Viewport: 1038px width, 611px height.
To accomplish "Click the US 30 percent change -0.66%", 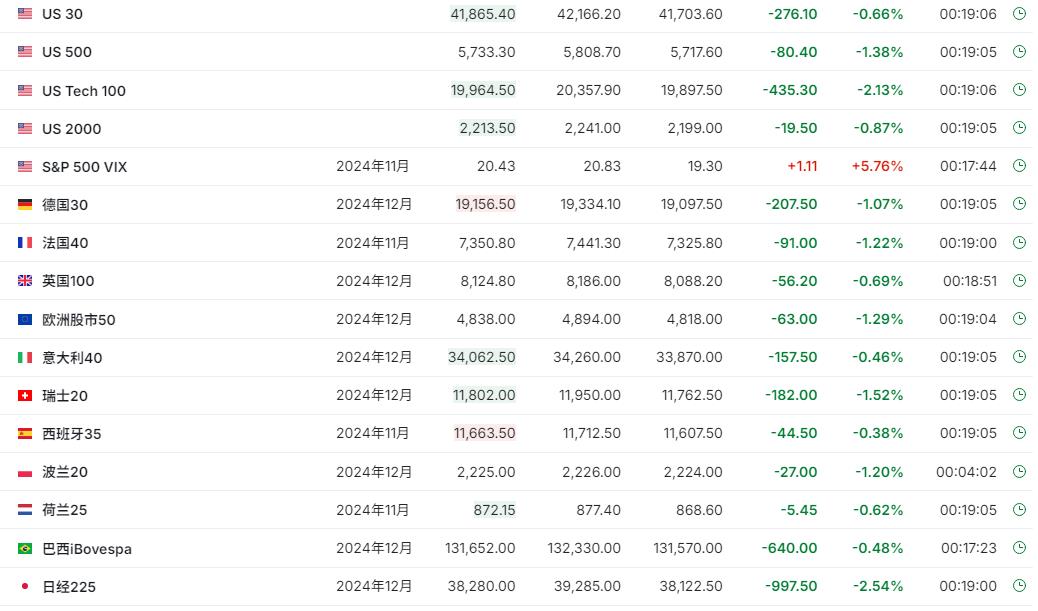I will [877, 14].
